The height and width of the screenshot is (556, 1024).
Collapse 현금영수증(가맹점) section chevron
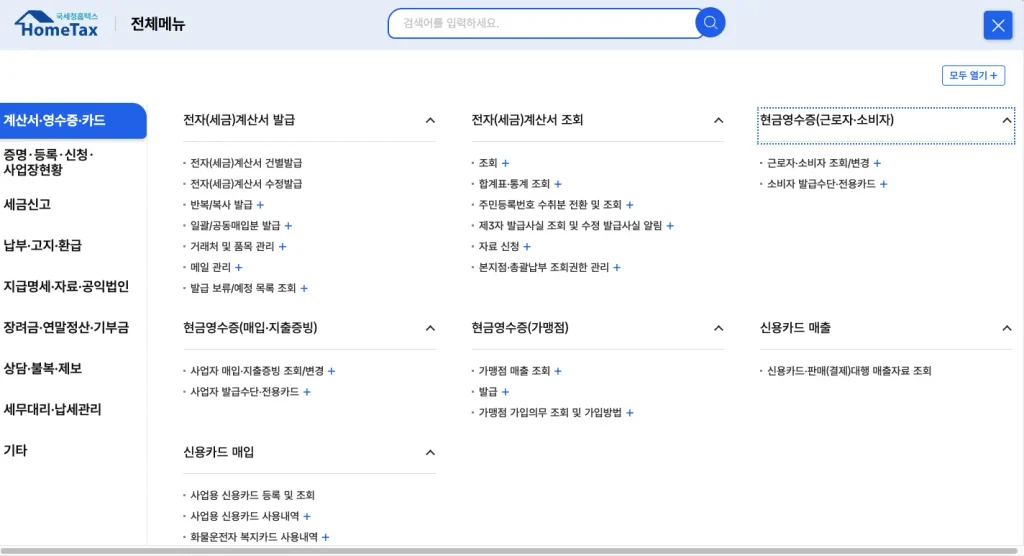coord(718,328)
